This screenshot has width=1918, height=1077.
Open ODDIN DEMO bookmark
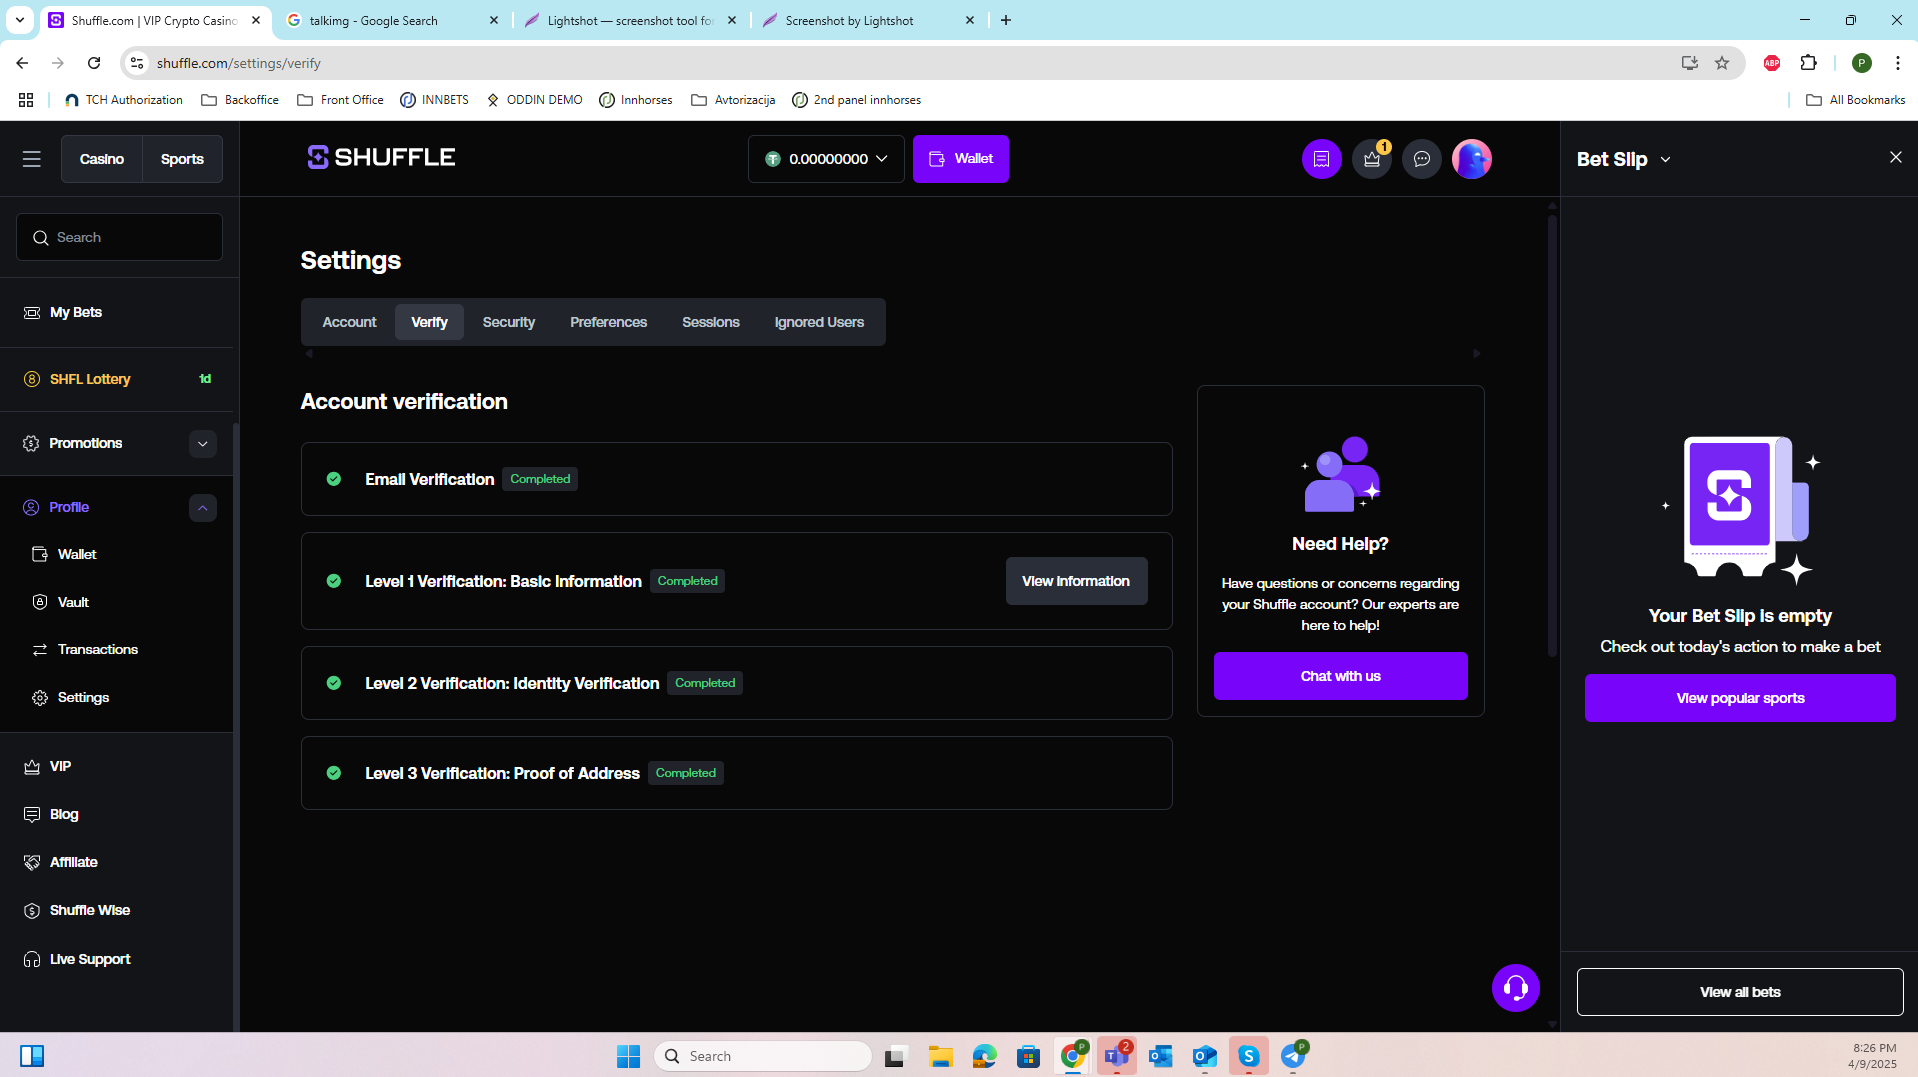click(534, 100)
